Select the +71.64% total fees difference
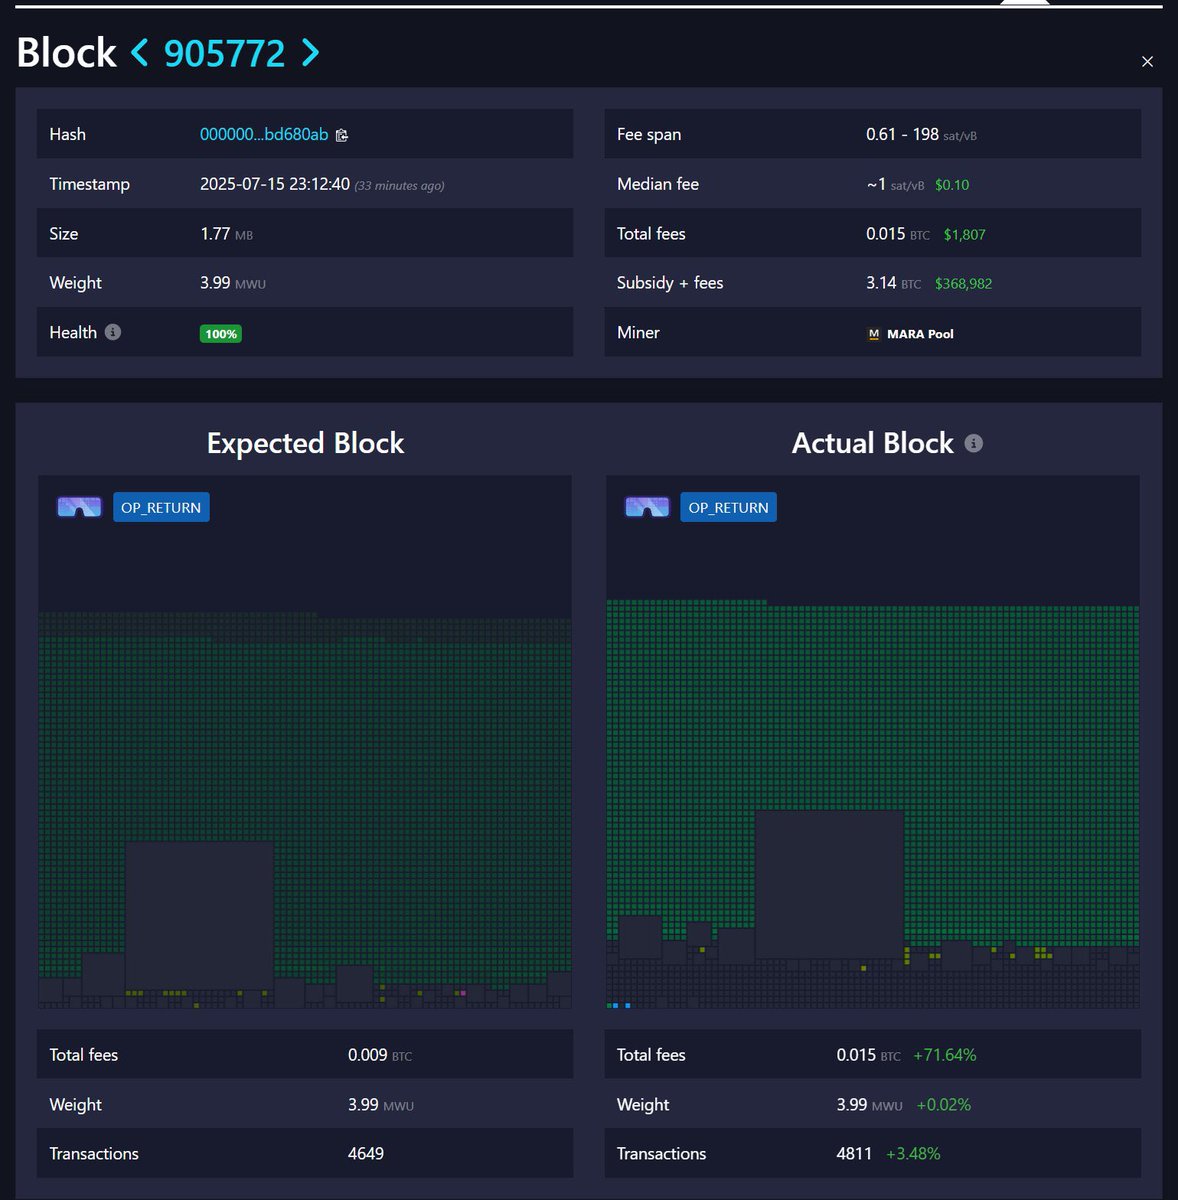The width and height of the screenshot is (1178, 1200). click(x=945, y=1055)
